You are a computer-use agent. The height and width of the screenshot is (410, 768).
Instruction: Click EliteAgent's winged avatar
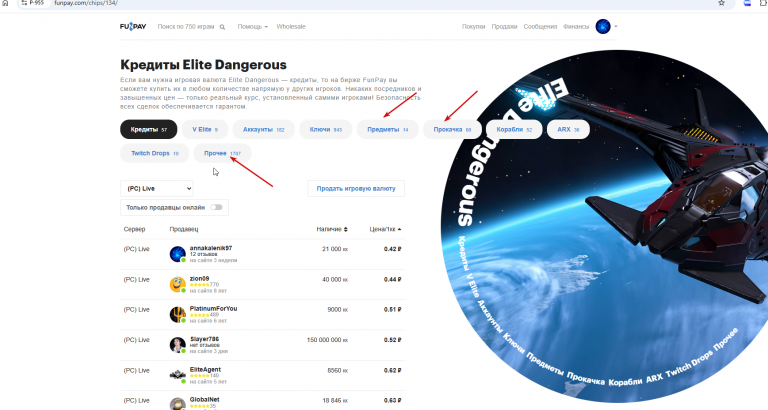[177, 375]
